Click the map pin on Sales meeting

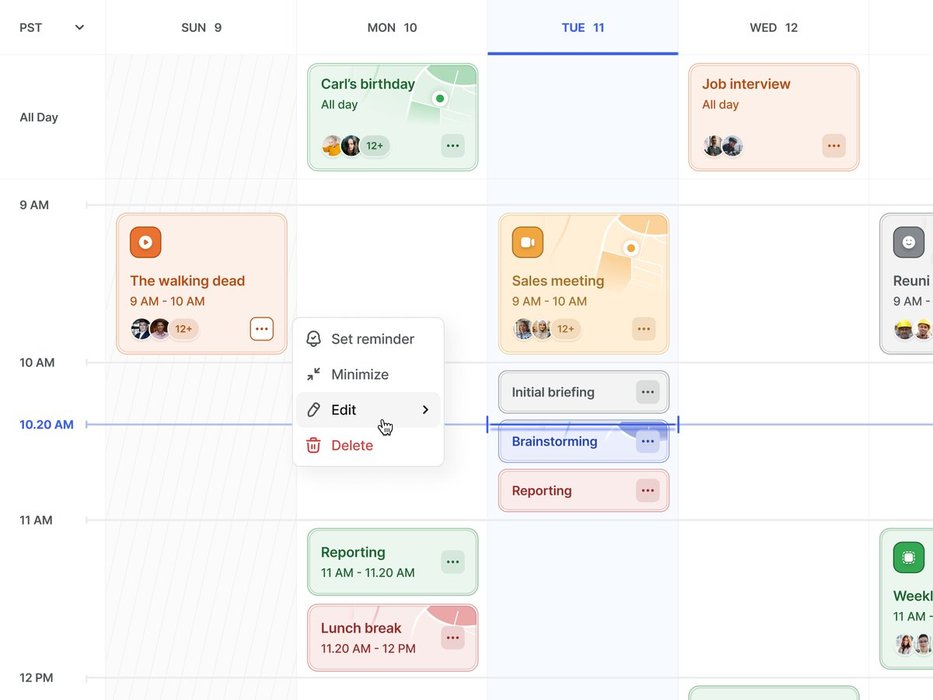(x=631, y=248)
